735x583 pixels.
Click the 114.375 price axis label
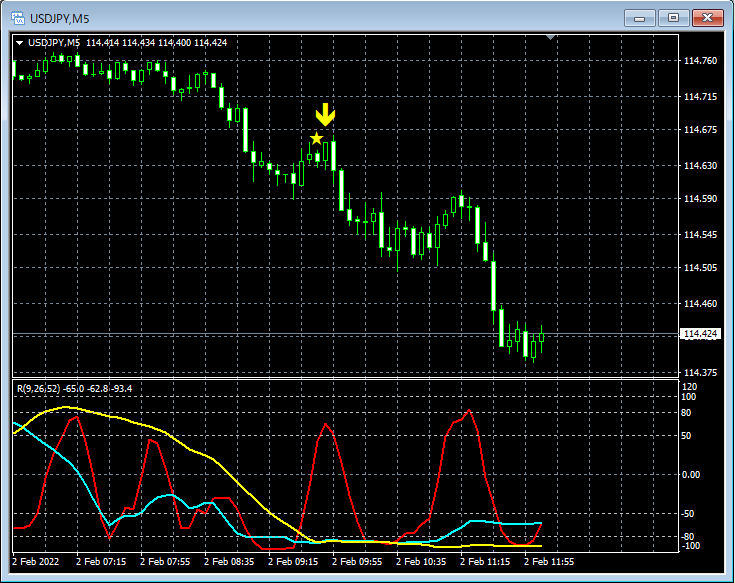[700, 373]
